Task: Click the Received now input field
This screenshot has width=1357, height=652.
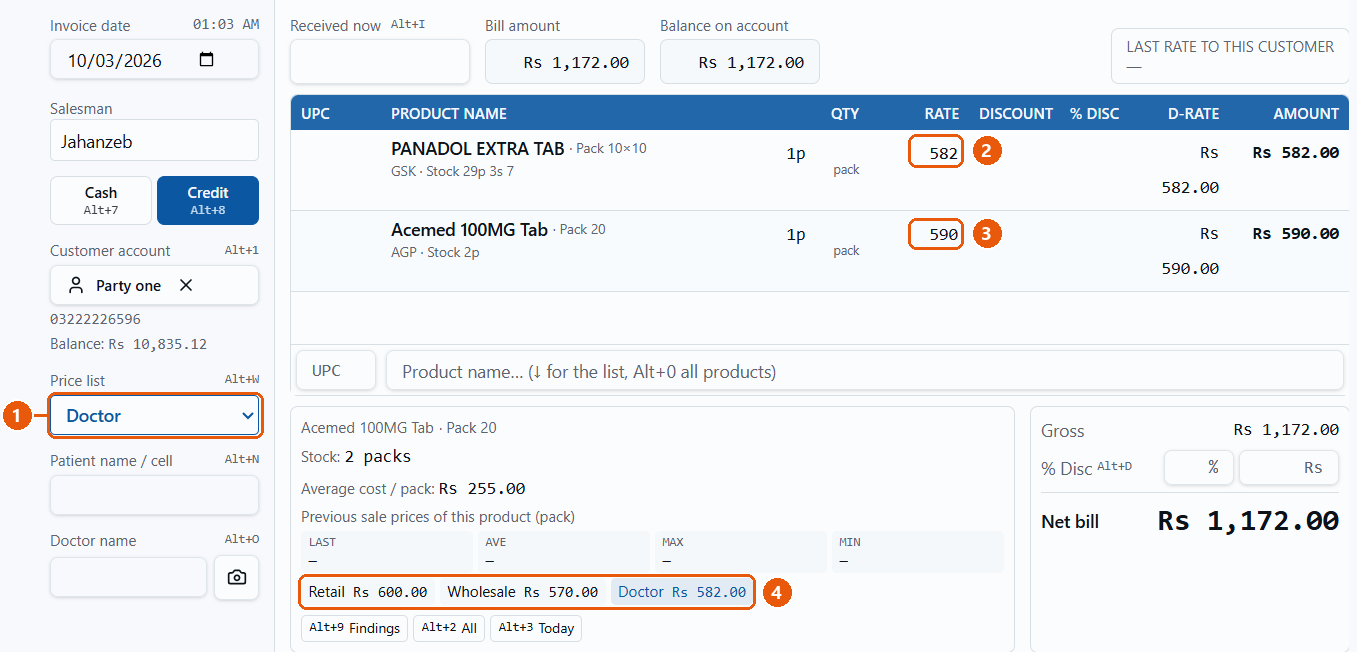Action: 380,62
